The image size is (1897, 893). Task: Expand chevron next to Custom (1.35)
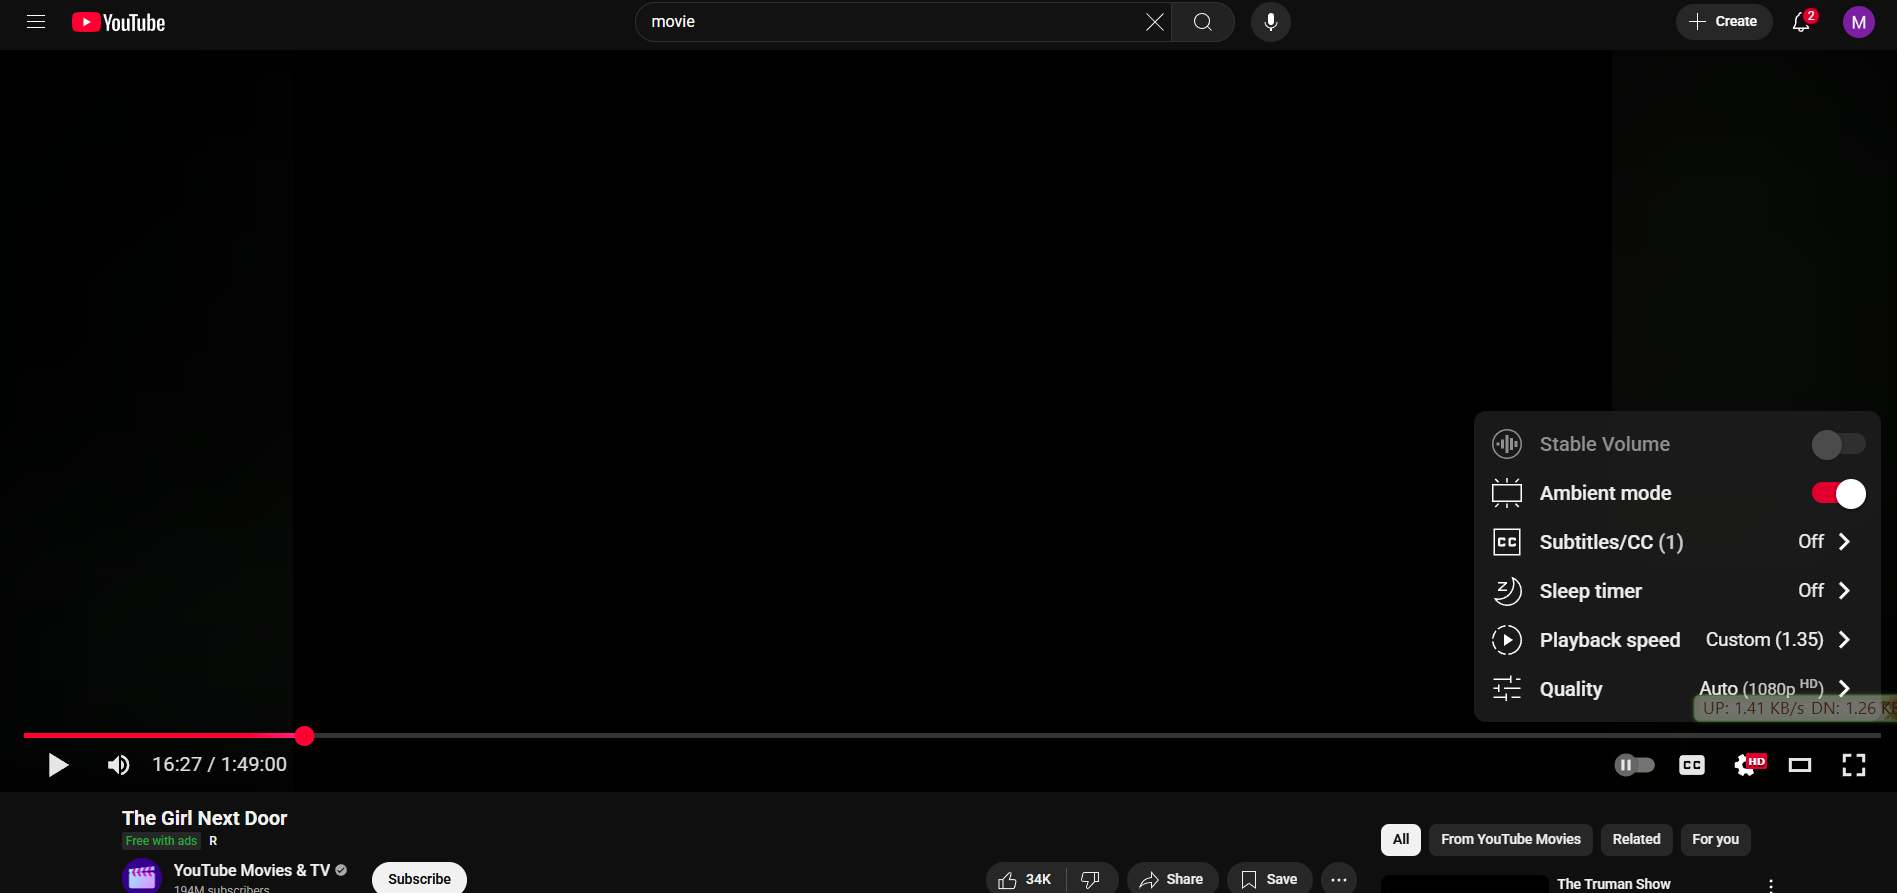click(1845, 640)
